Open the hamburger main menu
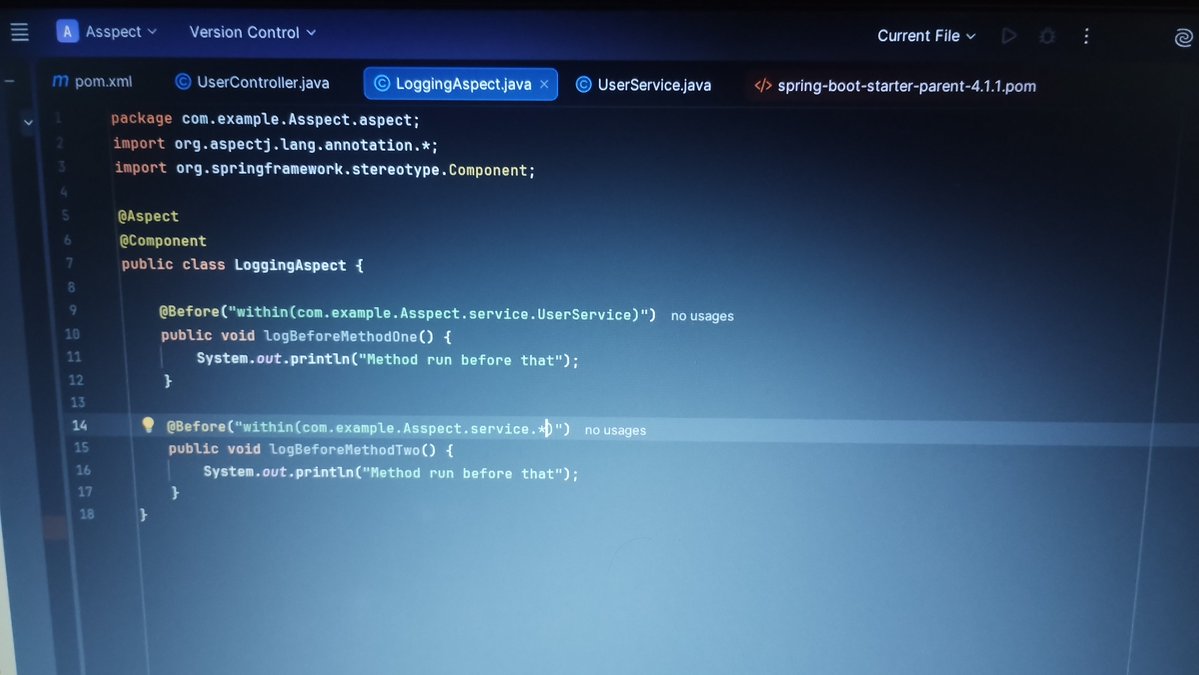 pos(20,31)
